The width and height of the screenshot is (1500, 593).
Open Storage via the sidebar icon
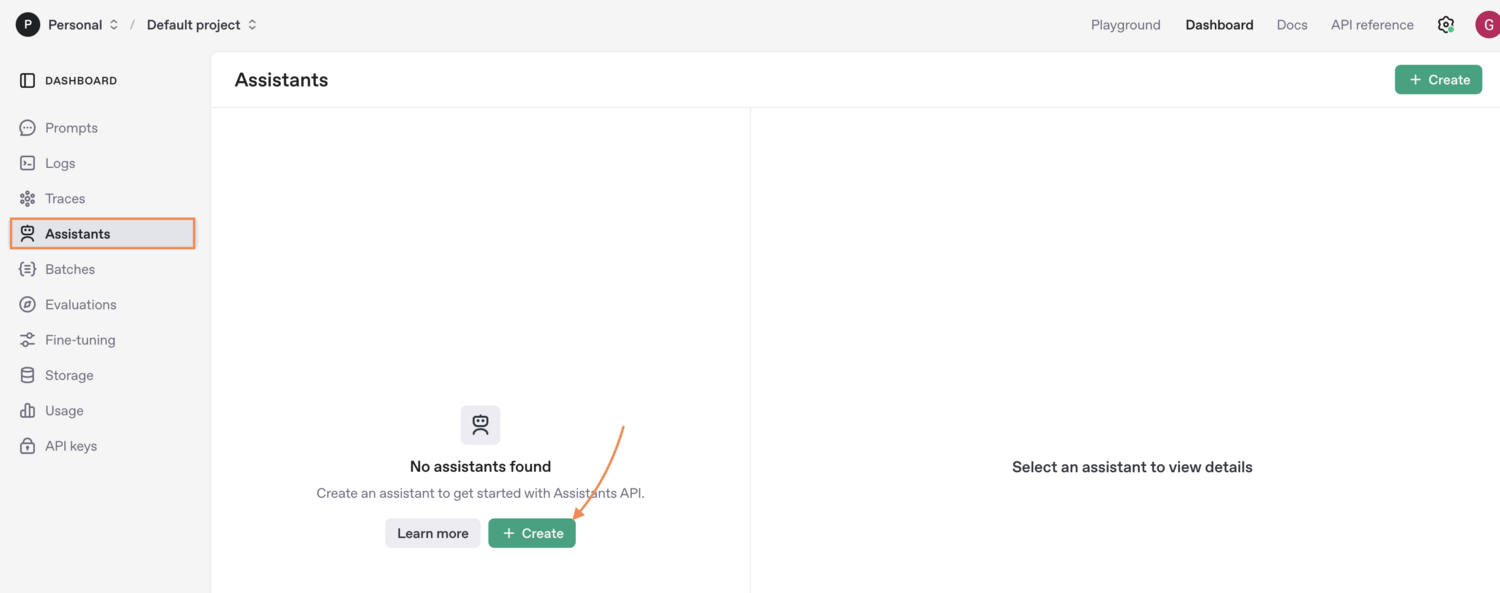point(28,374)
